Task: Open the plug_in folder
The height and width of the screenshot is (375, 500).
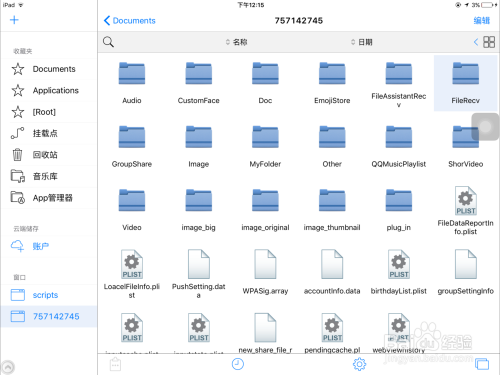Action: (399, 210)
